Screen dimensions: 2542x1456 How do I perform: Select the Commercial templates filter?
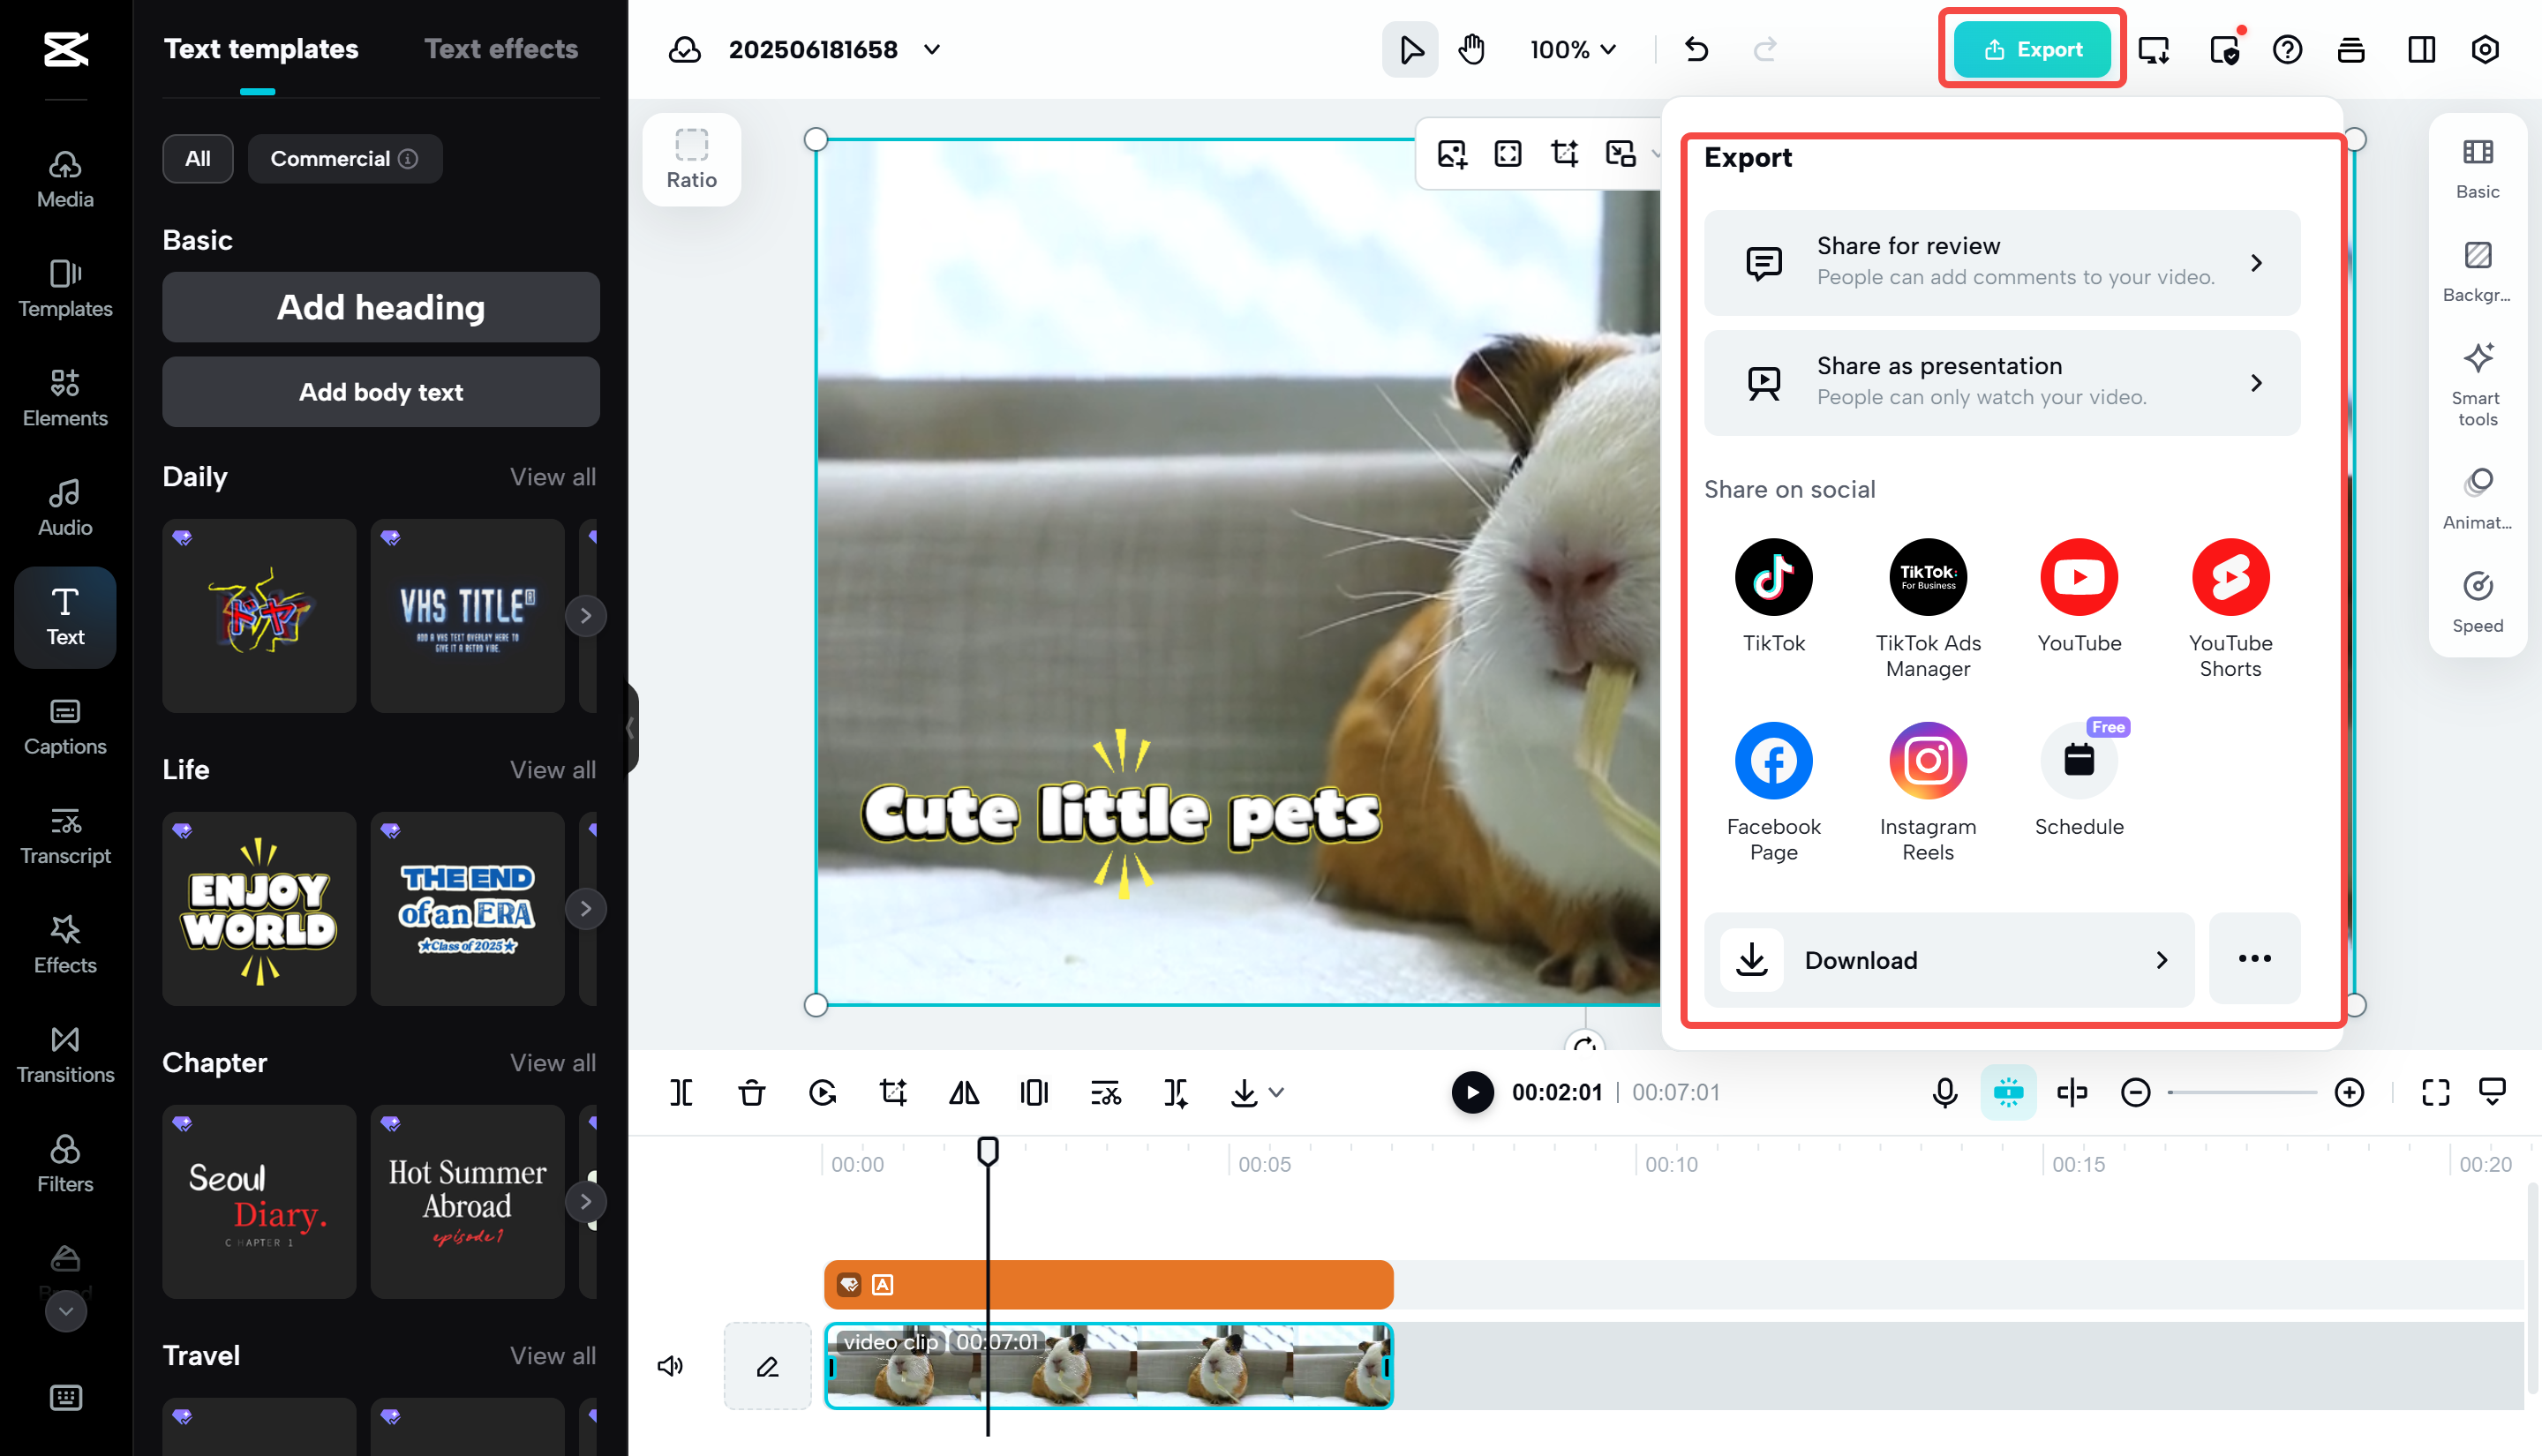pyautogui.click(x=344, y=158)
